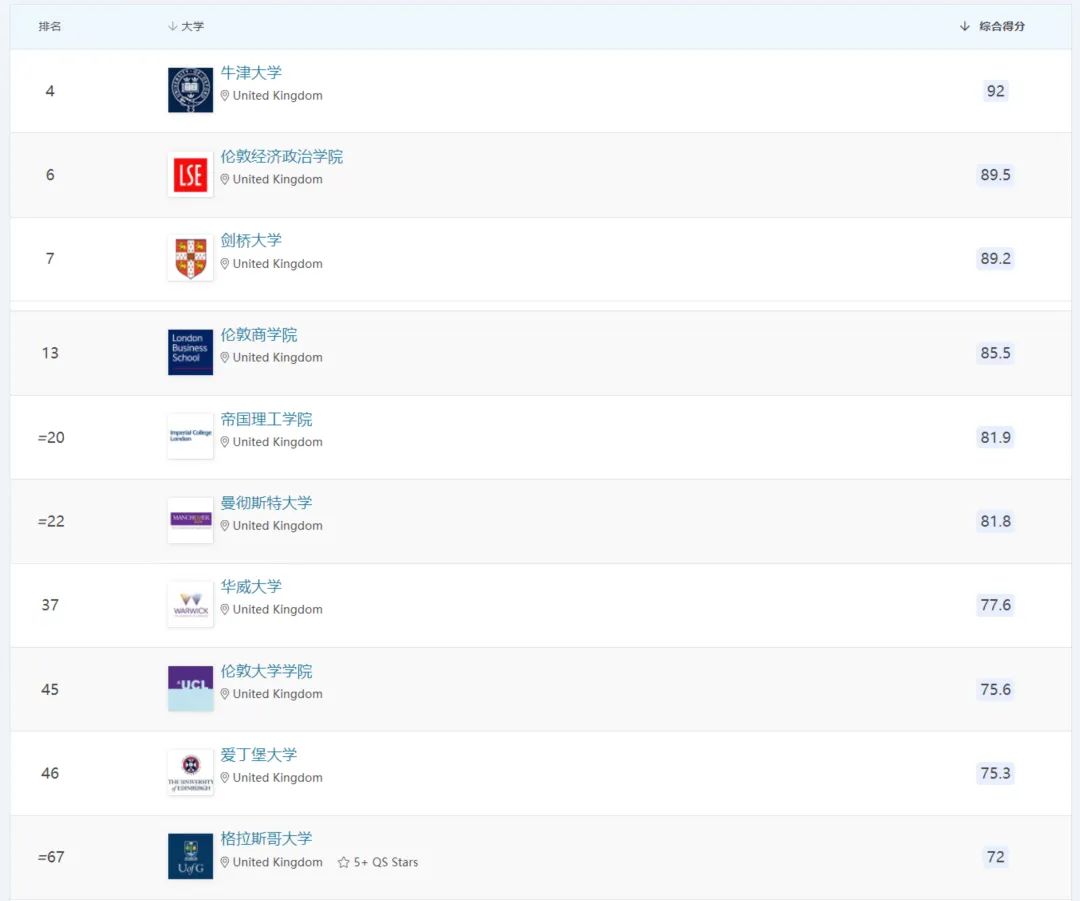Click the red LSE logo
The width and height of the screenshot is (1080, 901).
[x=190, y=174]
